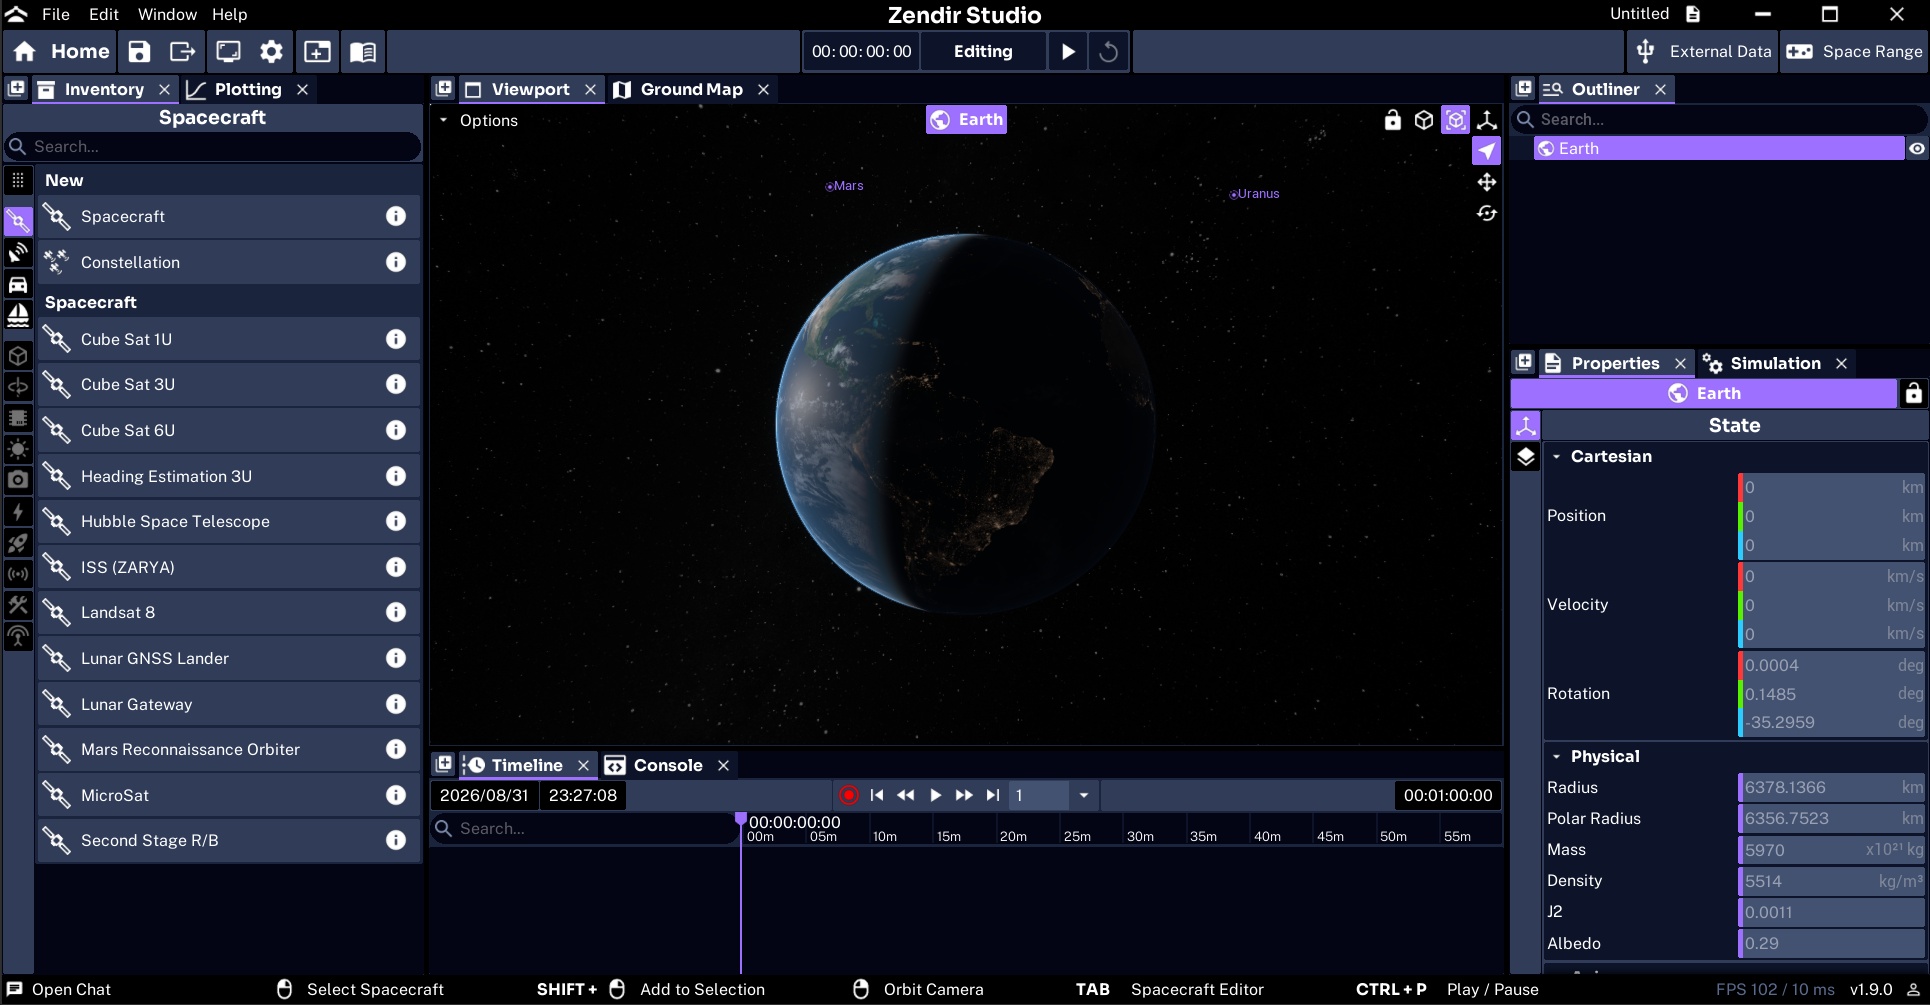Click the Export icon next to Save
Viewport: 1930px width, 1005px height.
tap(182, 52)
